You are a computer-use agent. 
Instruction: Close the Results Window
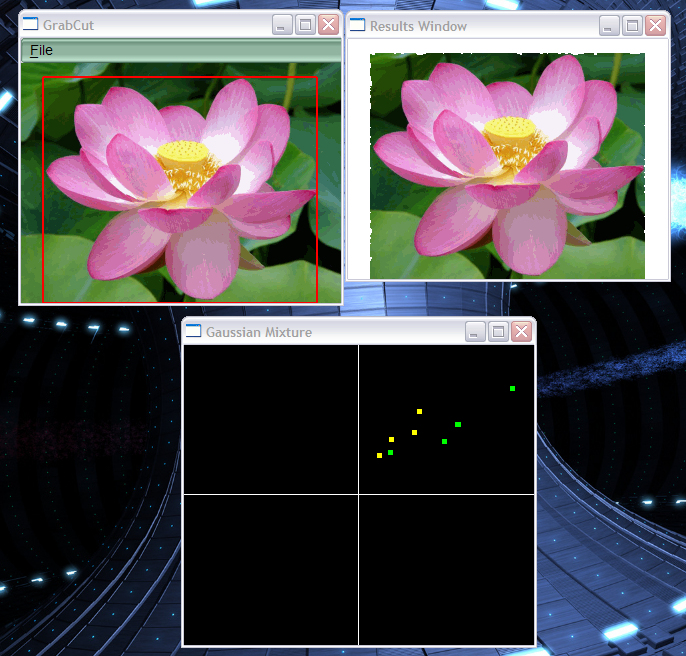[655, 26]
